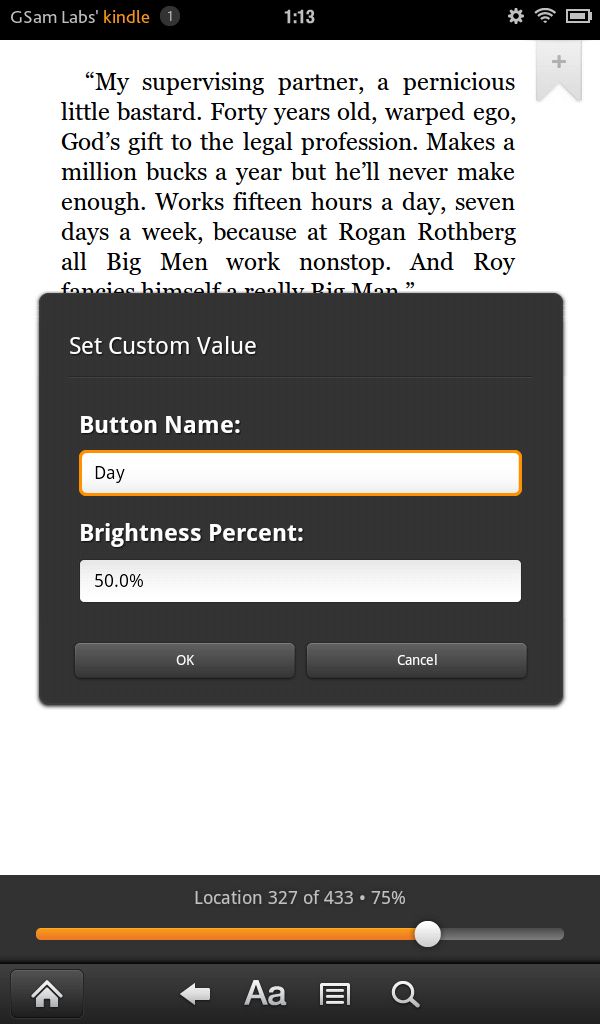Click the reading progress slider handle
Image resolution: width=600 pixels, height=1024 pixels.
pyautogui.click(x=428, y=934)
